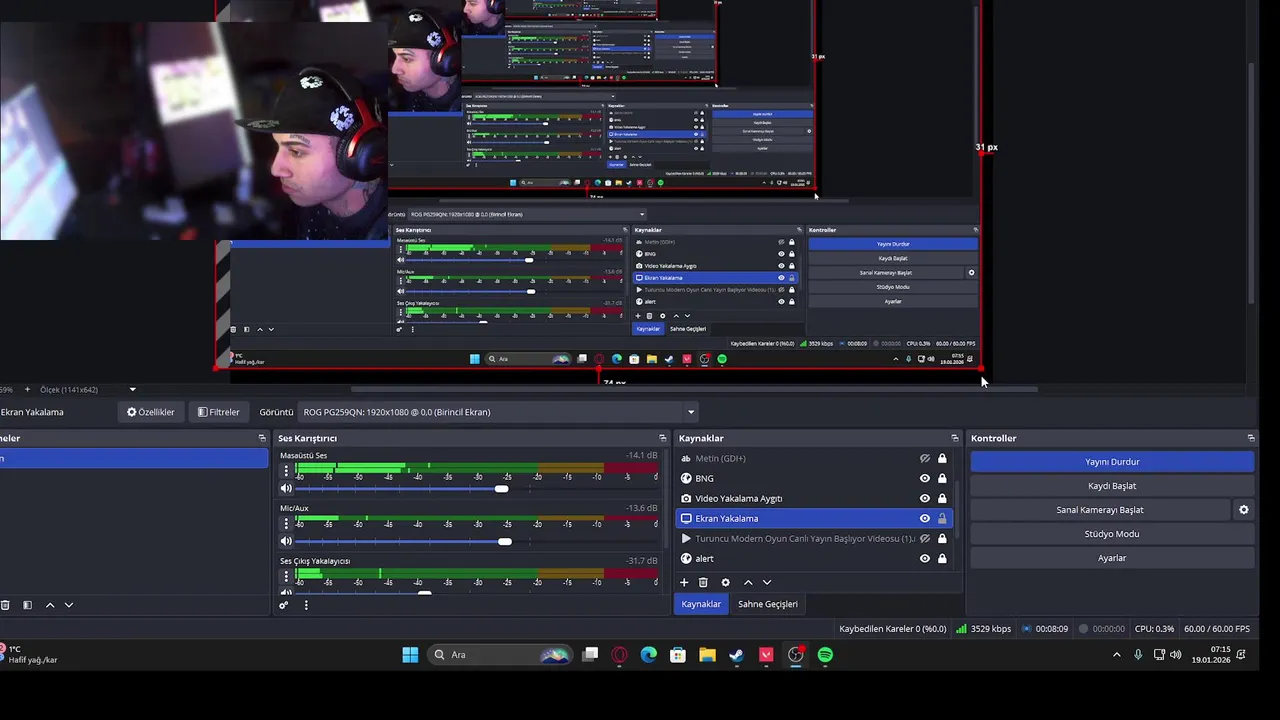Mute the Masaüstü Ses speaker icon

pyautogui.click(x=286, y=488)
